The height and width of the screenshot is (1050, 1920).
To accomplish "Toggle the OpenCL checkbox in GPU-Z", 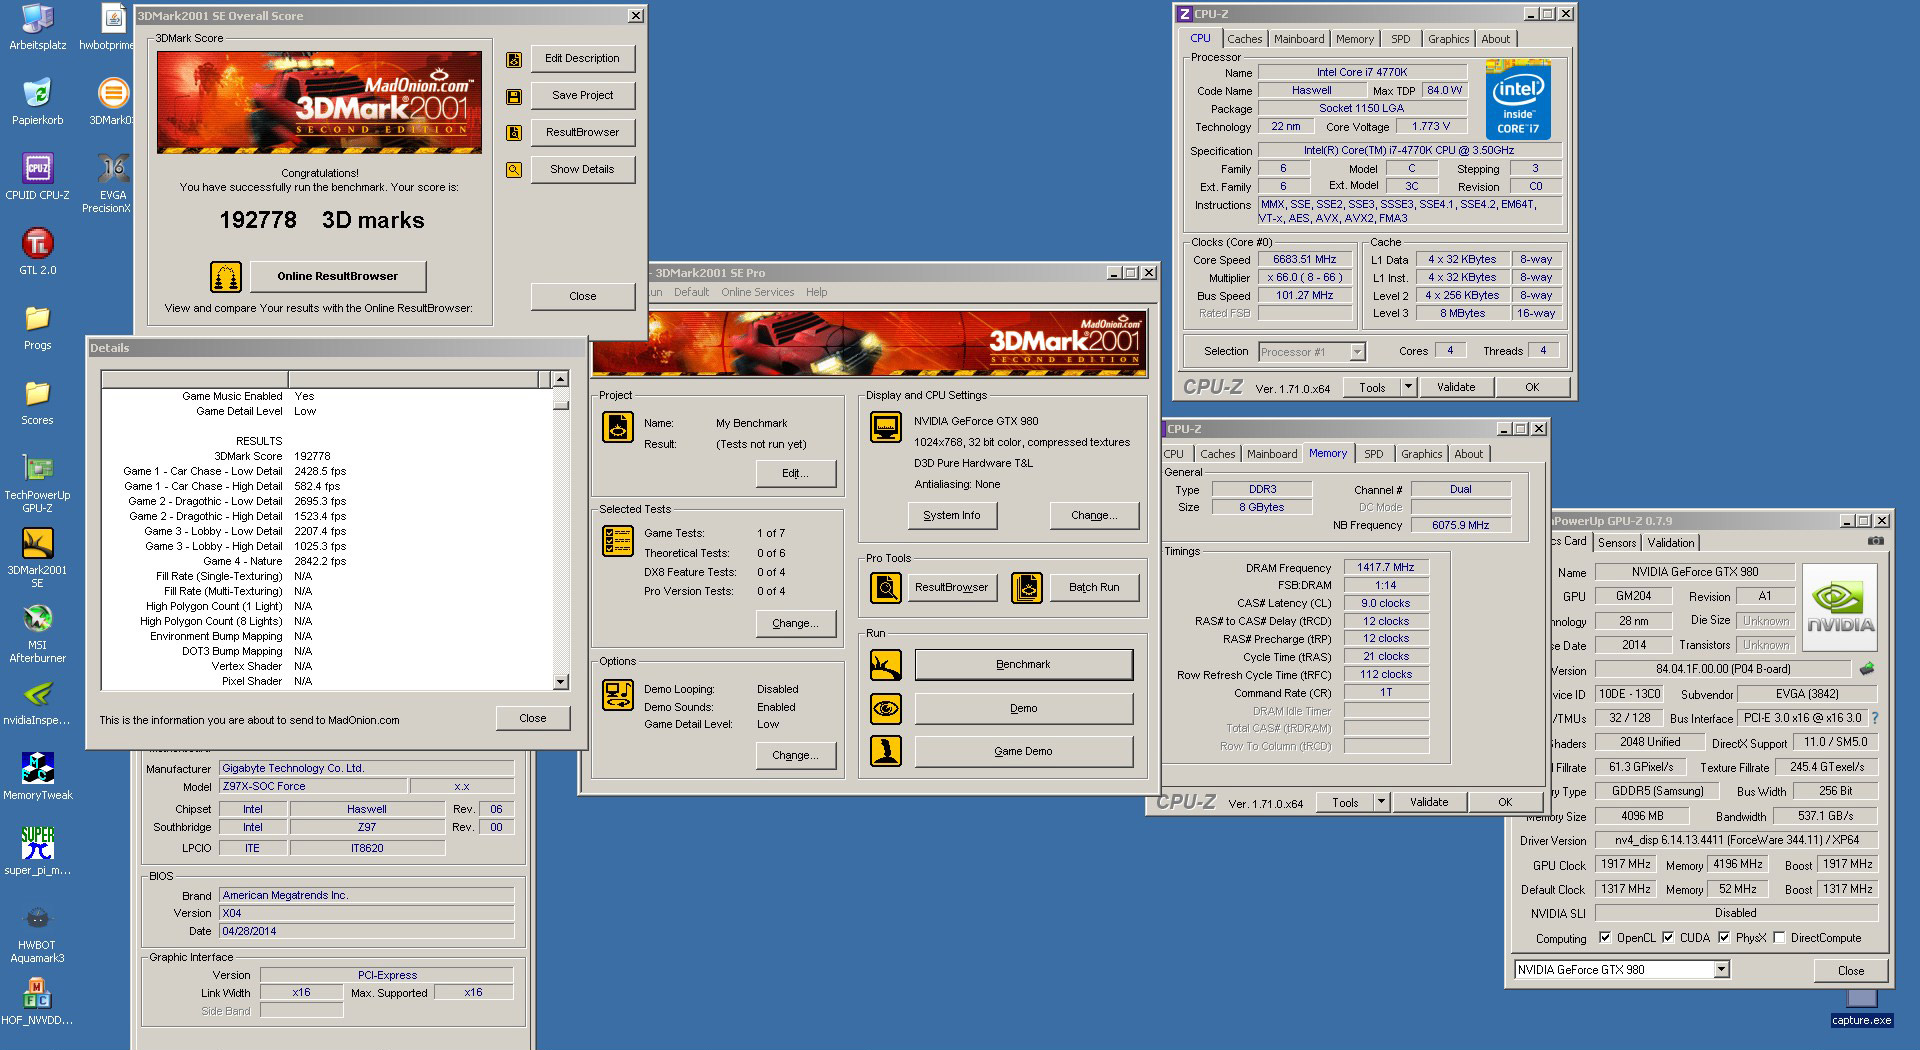I will pyautogui.click(x=1605, y=938).
